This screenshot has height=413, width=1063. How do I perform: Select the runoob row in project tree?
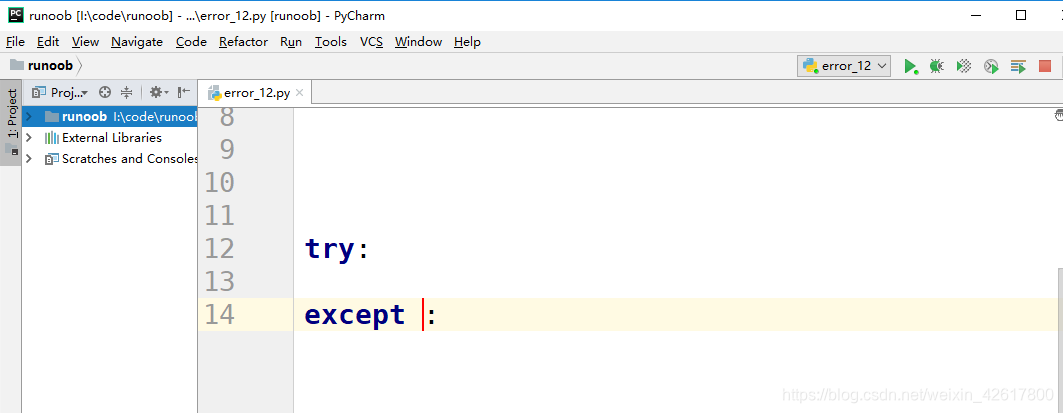110,117
